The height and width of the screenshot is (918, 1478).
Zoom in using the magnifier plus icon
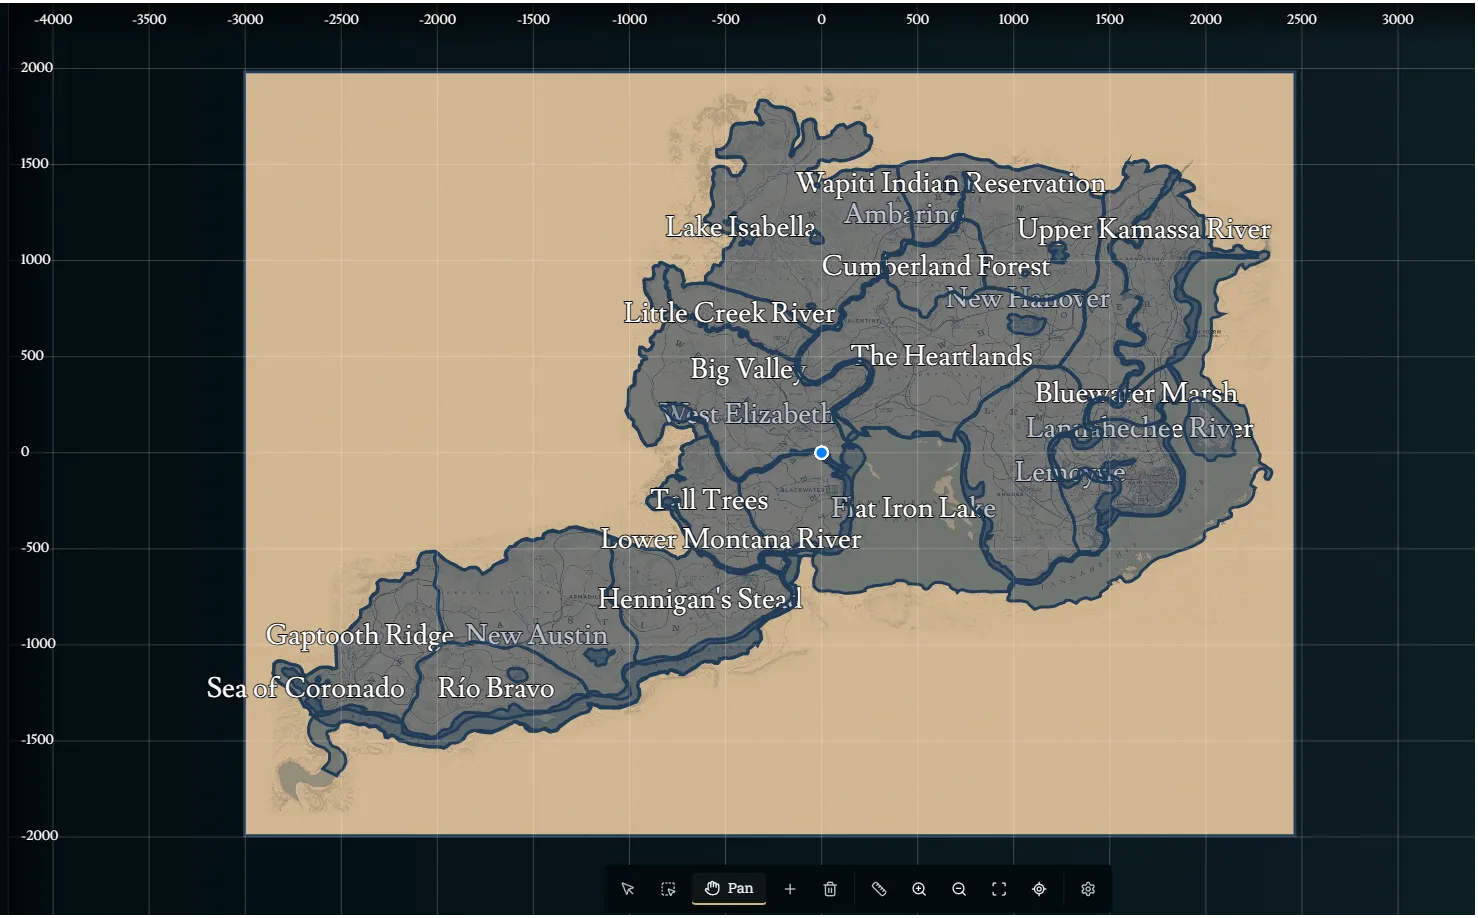919,889
